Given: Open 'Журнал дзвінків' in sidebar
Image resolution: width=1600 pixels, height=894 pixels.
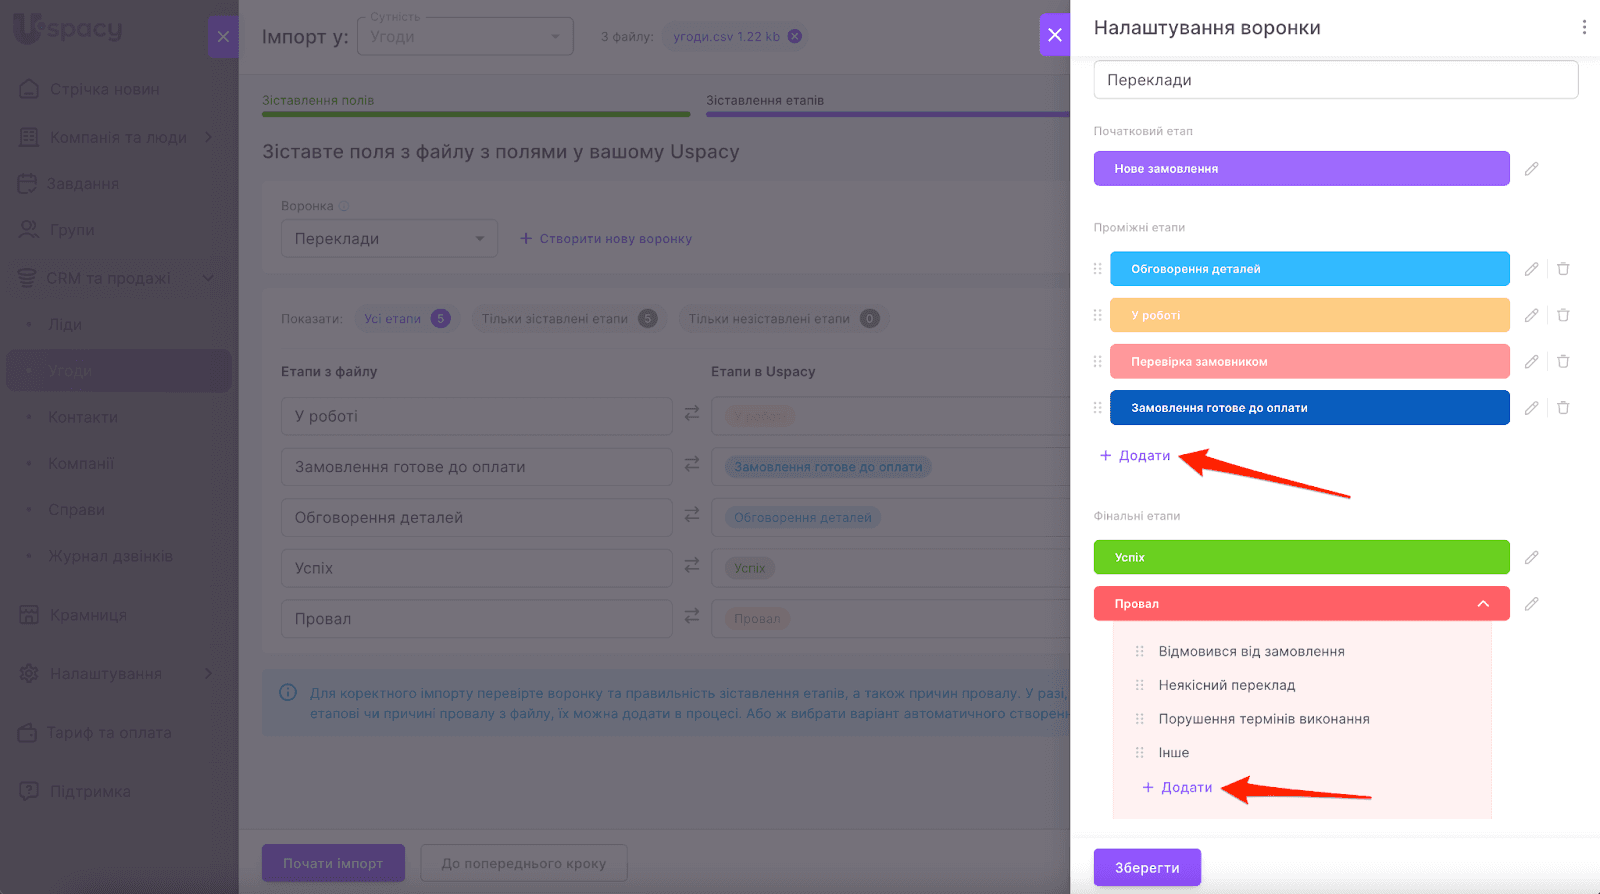Looking at the screenshot, I should pos(110,556).
